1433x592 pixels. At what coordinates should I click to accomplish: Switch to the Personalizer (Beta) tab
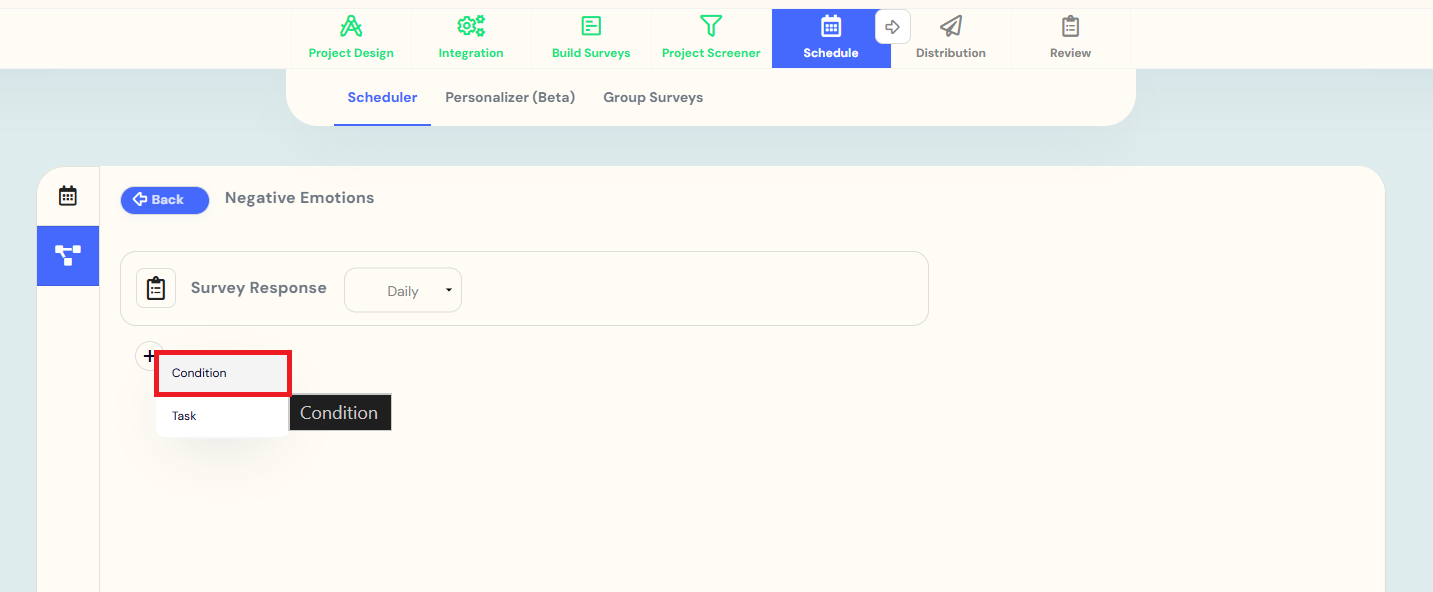[510, 98]
